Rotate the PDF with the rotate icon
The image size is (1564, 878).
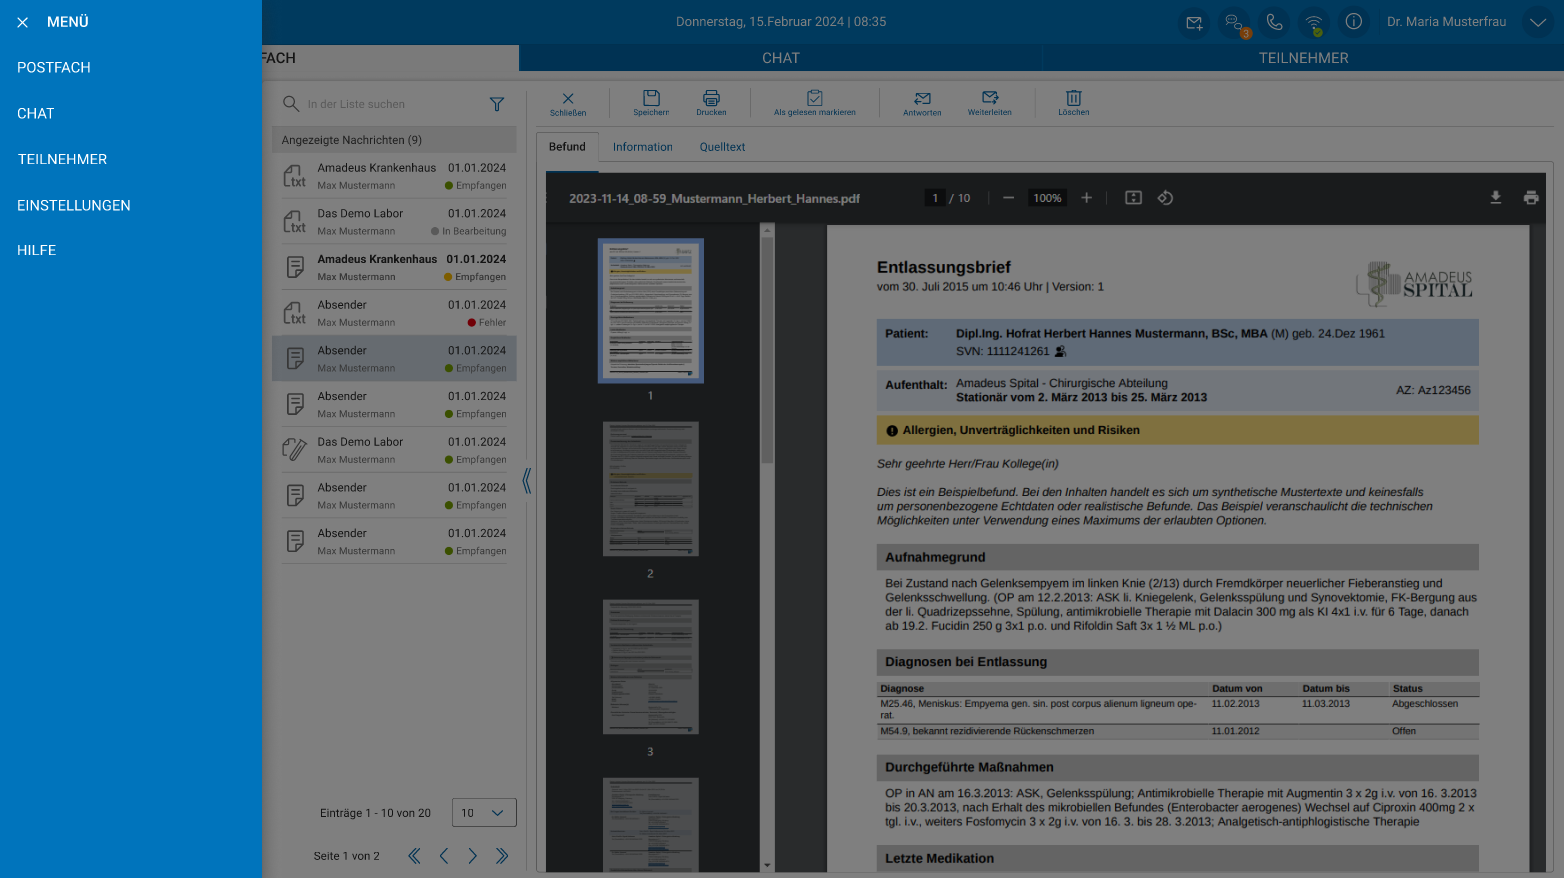tap(1165, 198)
